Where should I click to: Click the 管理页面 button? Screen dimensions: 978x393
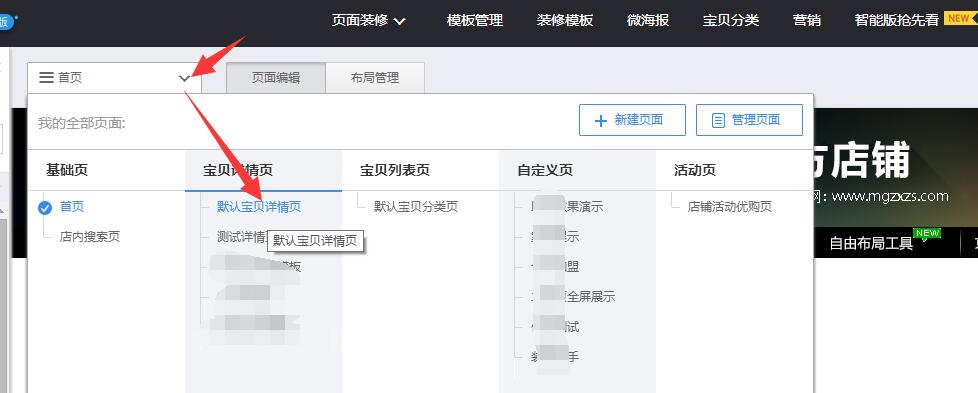pyautogui.click(x=749, y=120)
